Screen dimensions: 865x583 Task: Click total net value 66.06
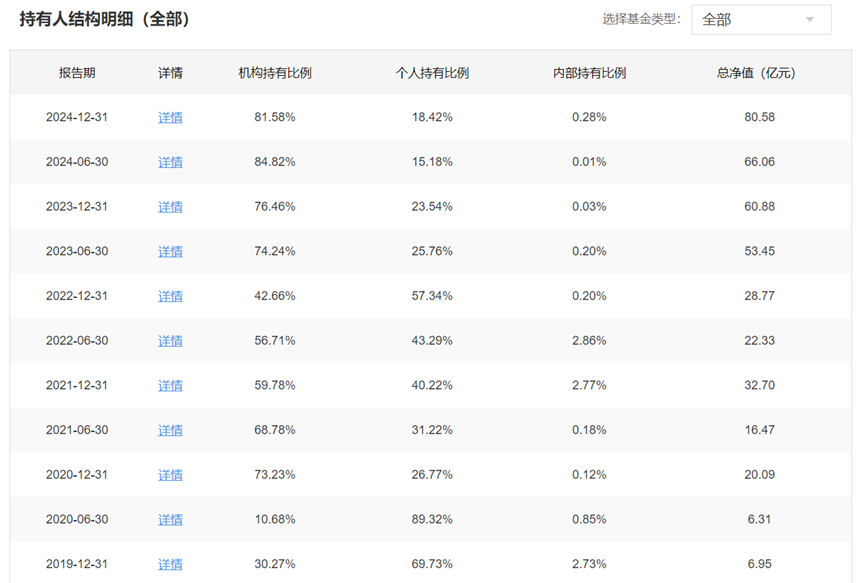[x=760, y=162]
